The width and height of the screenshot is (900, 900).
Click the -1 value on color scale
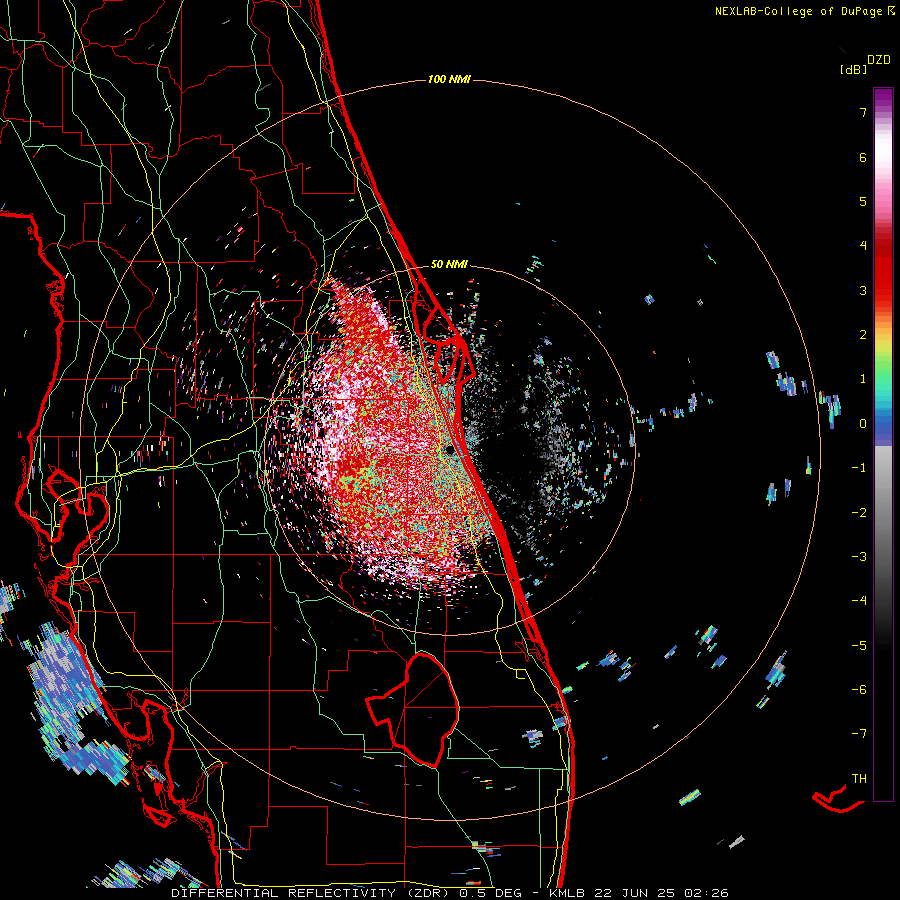click(859, 468)
